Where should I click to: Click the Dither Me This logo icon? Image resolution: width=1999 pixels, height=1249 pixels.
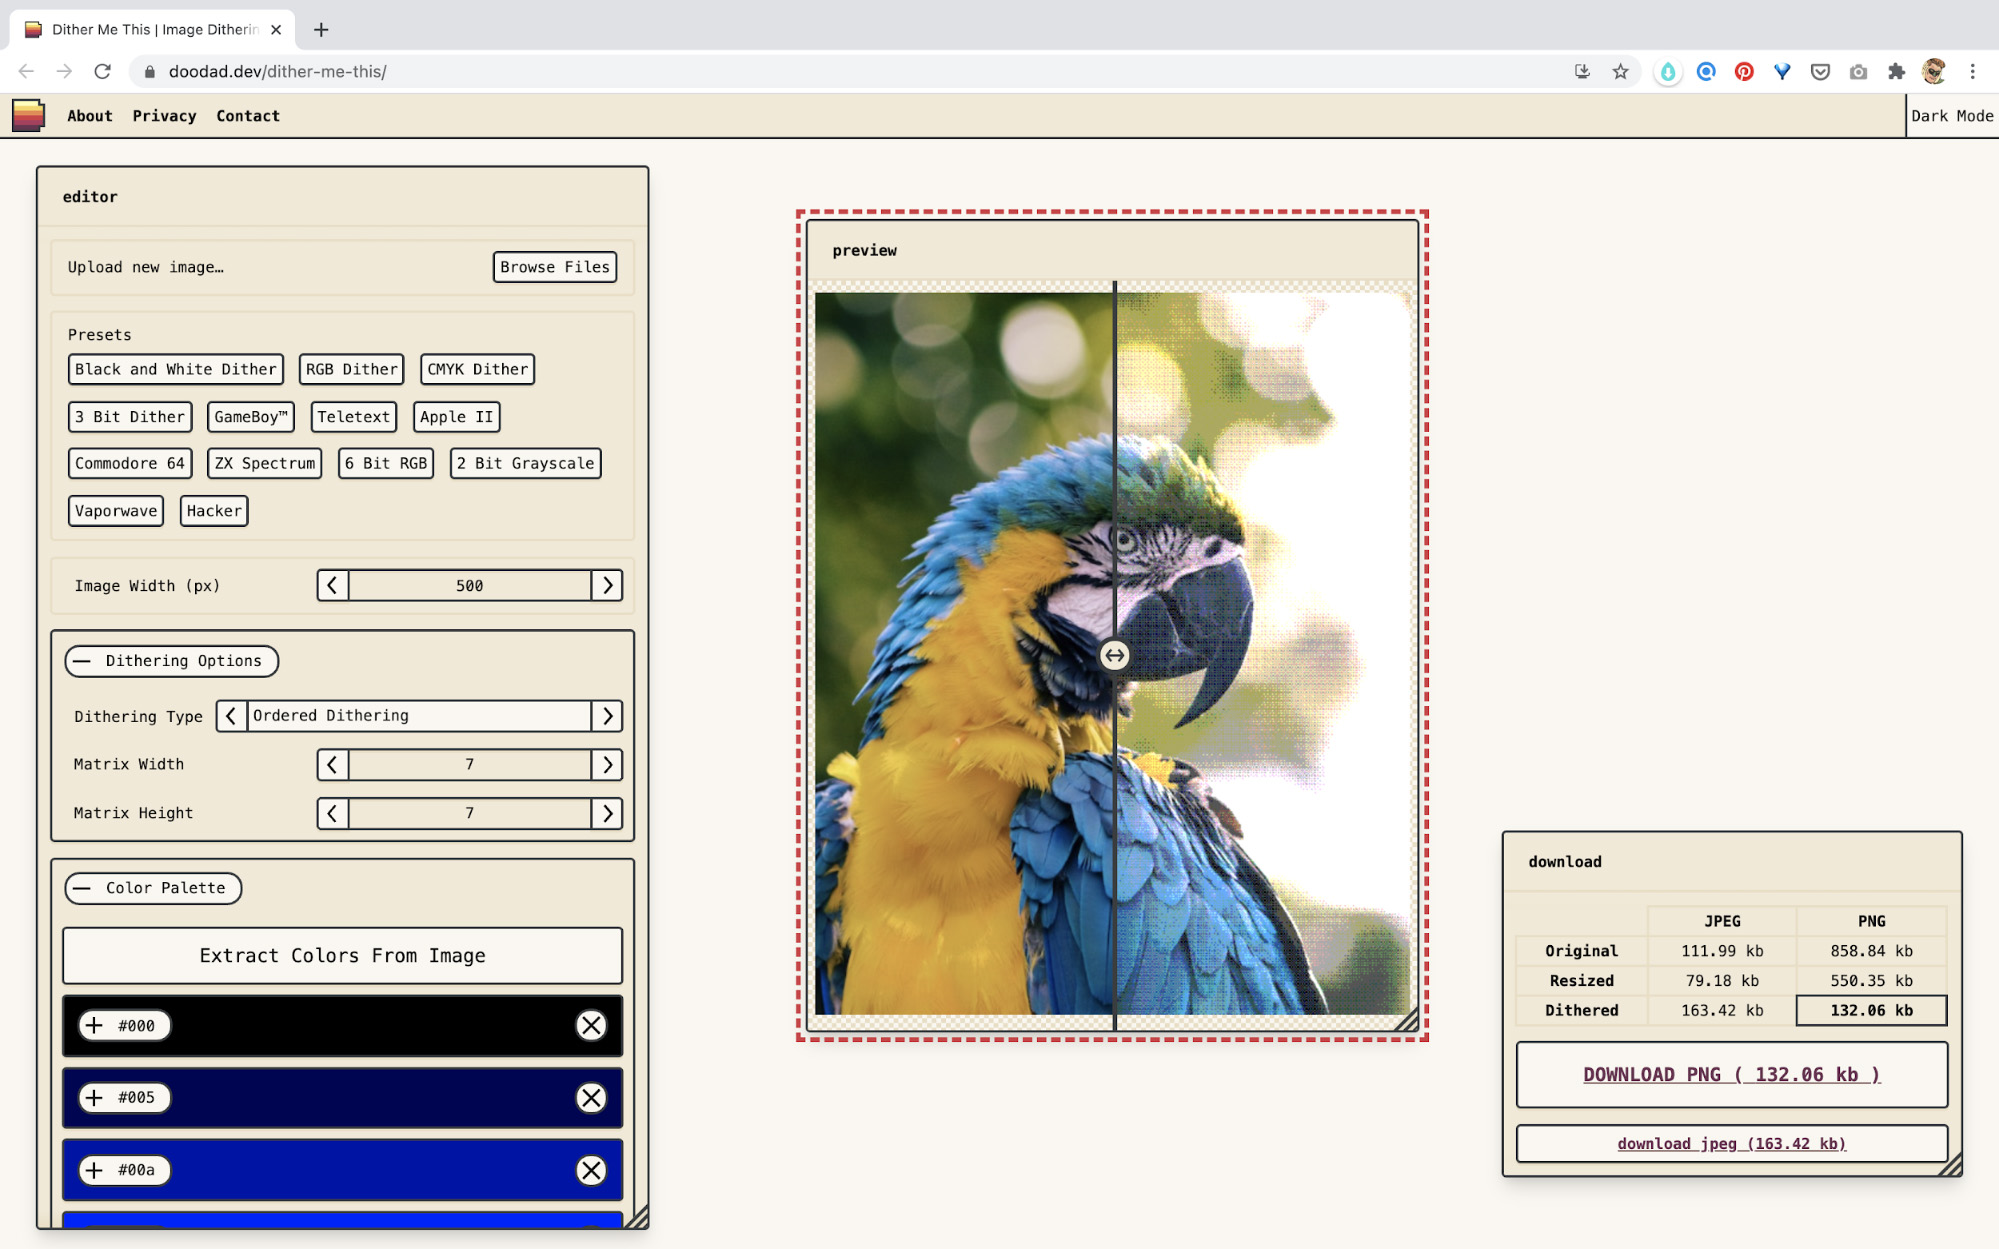point(28,116)
